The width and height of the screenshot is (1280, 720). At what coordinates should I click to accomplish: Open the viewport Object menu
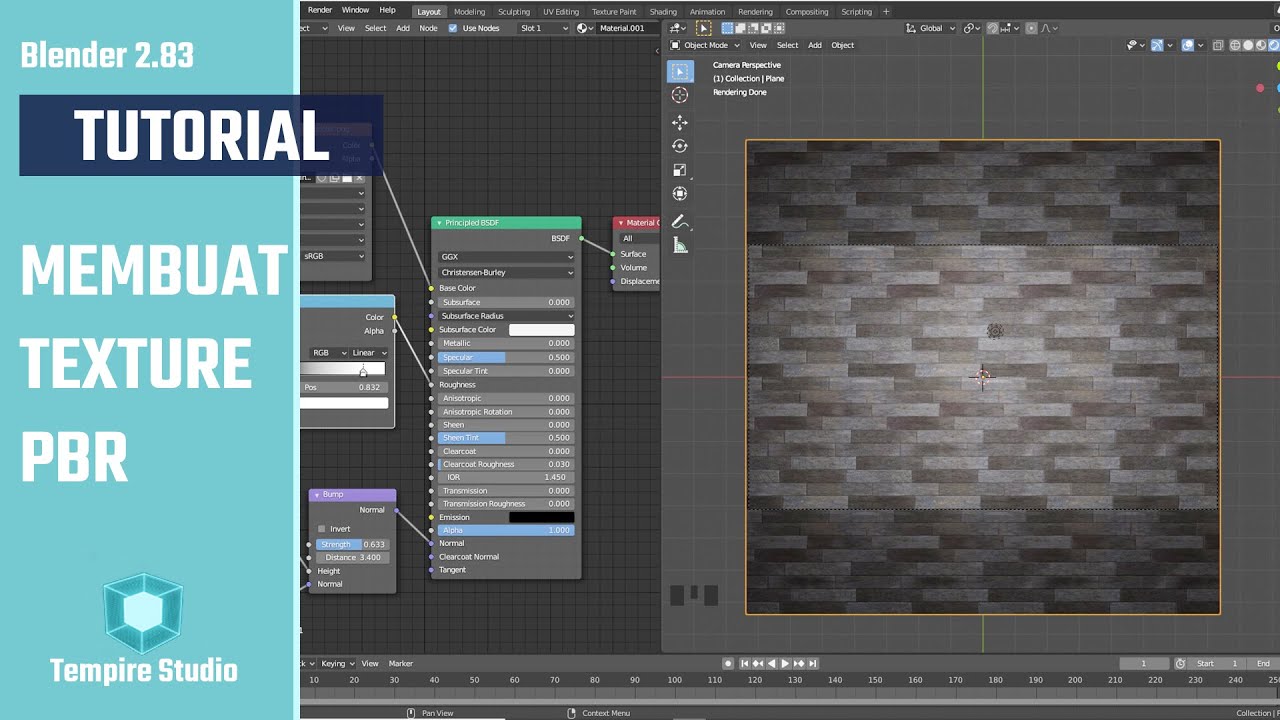pyautogui.click(x=843, y=45)
